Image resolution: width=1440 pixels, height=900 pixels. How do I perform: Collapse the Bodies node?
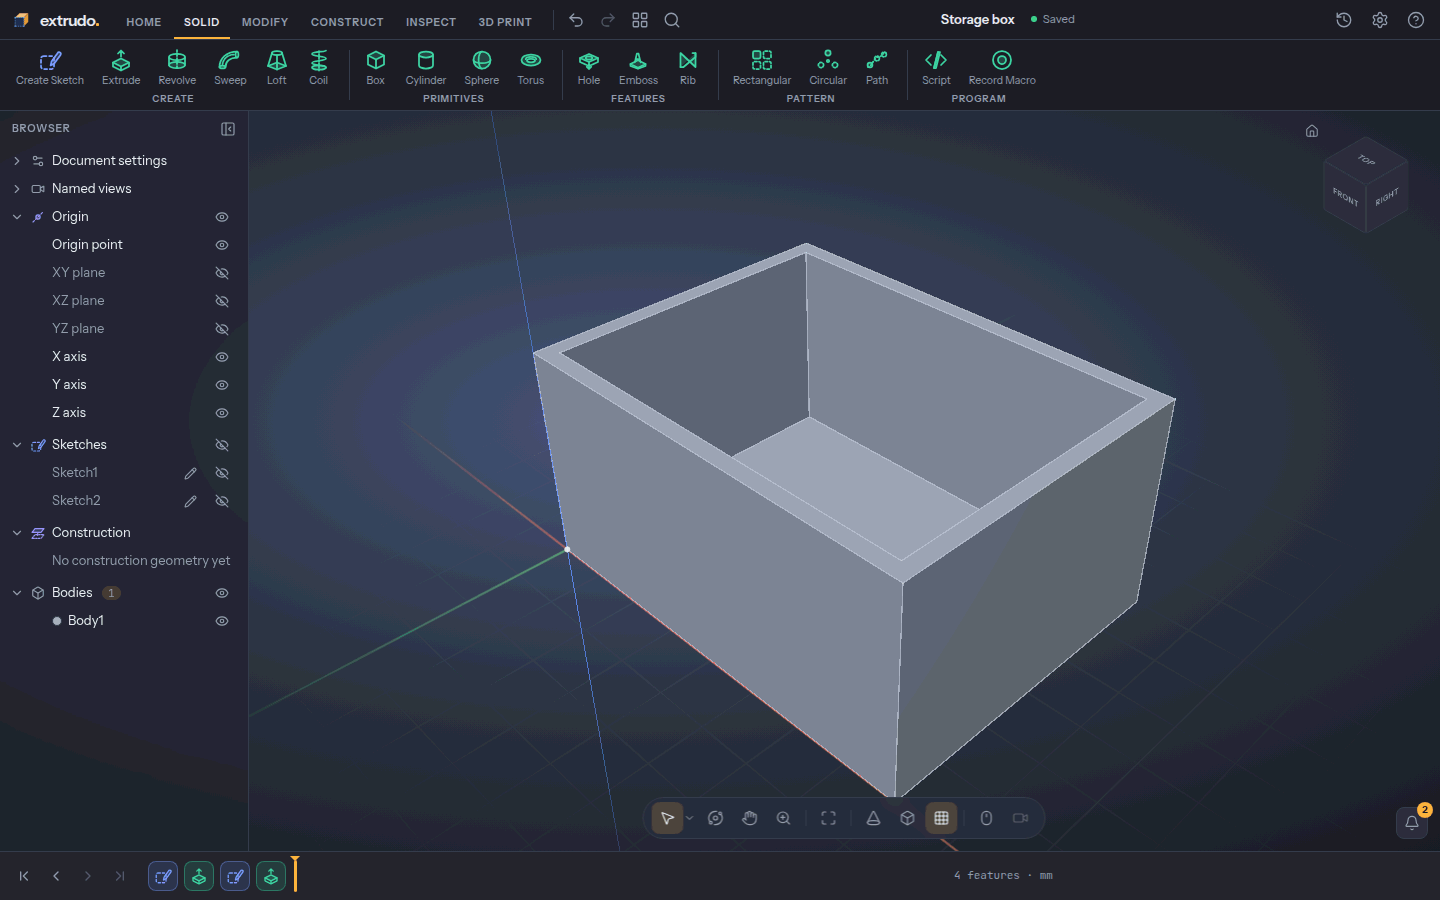17,593
